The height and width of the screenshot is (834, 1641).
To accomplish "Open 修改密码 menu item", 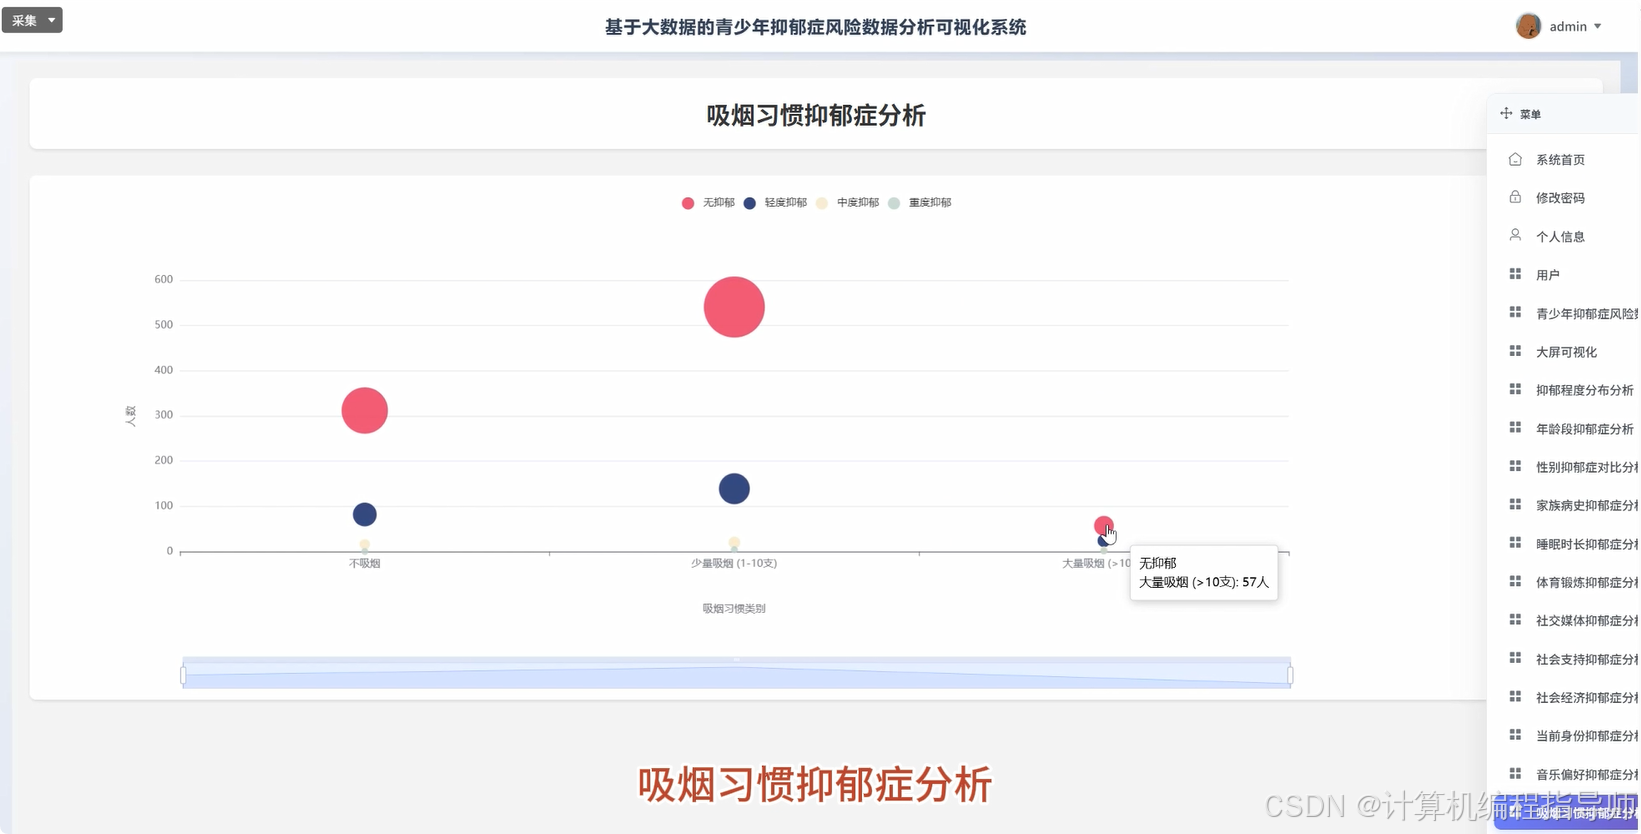I will (1560, 198).
